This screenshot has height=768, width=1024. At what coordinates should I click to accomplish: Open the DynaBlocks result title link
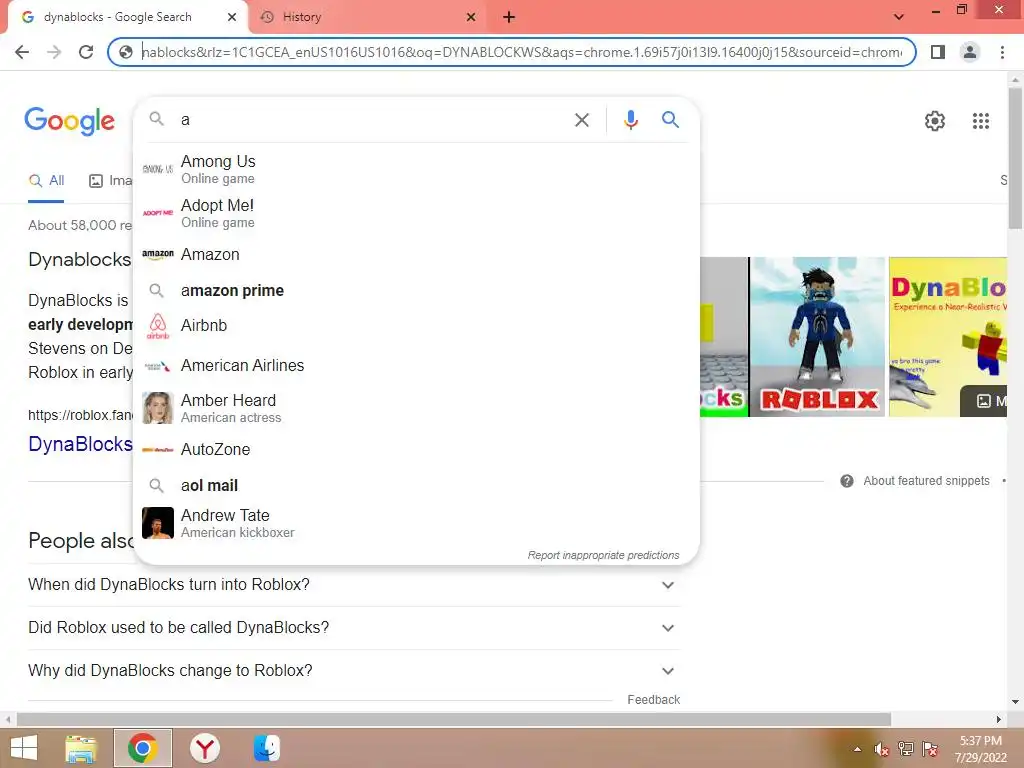(80, 444)
